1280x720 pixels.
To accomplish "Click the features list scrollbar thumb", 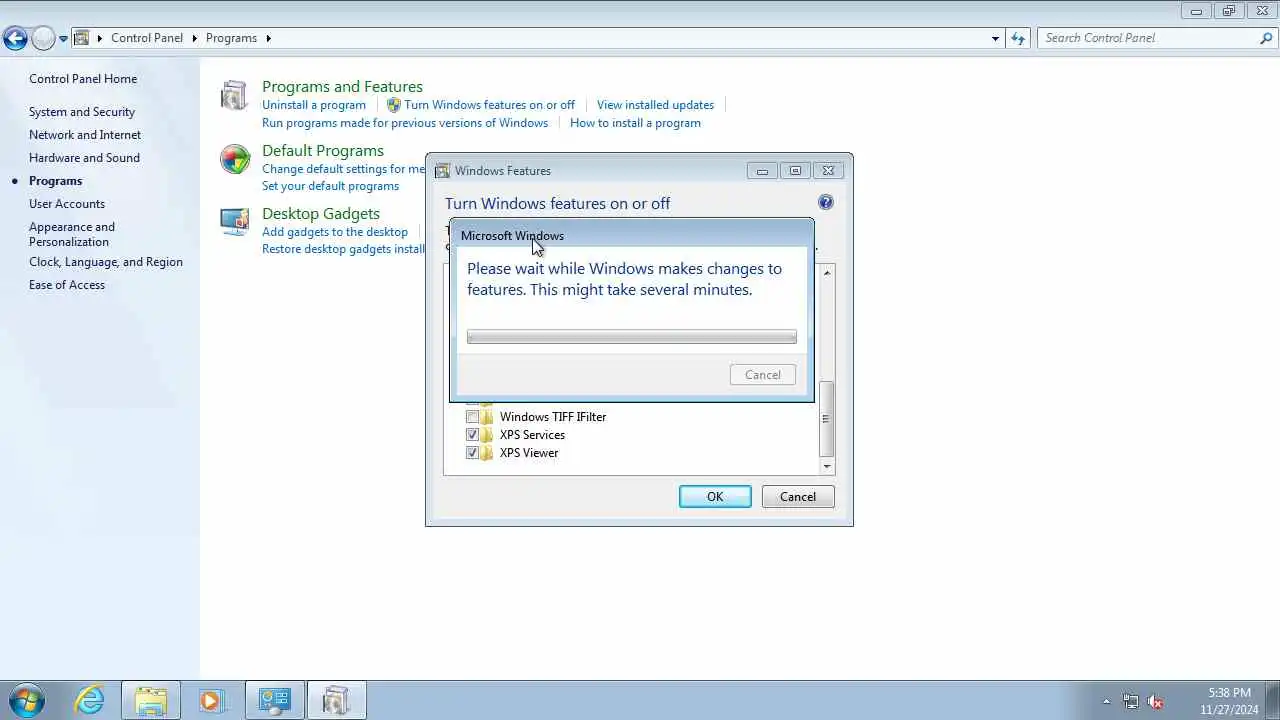I will tap(826, 419).
